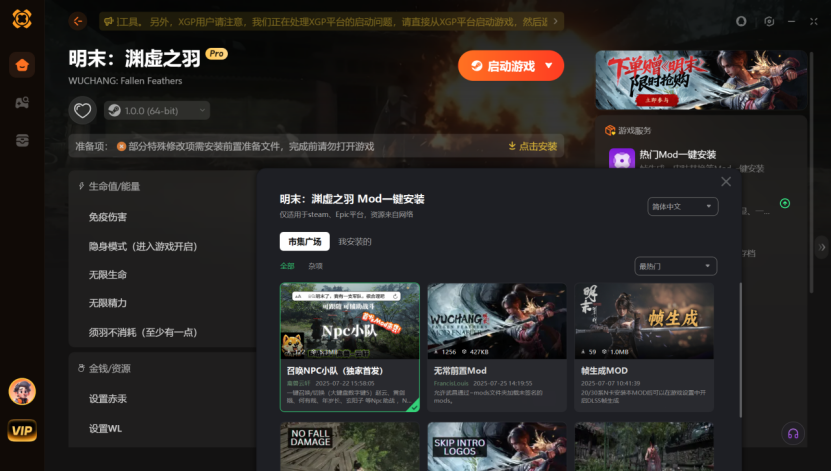This screenshot has height=471, width=831.
Task: Select the 无限生命 cheat option
Action: click(x=108, y=275)
